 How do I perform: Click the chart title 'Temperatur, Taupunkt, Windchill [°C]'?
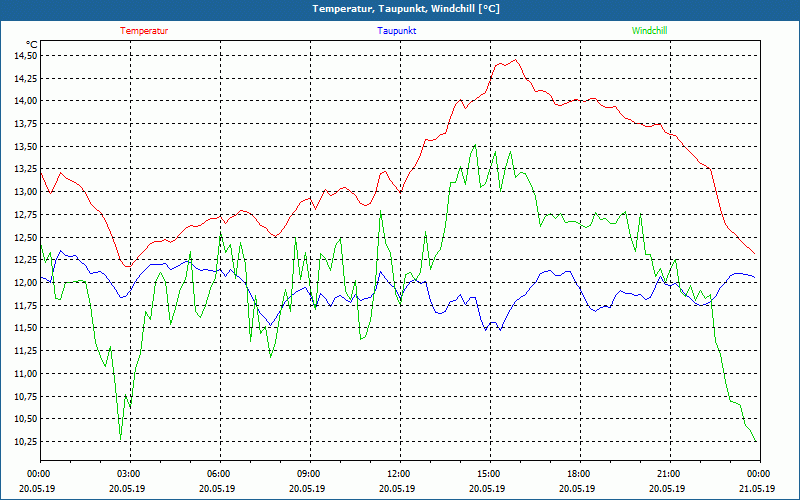point(406,9)
